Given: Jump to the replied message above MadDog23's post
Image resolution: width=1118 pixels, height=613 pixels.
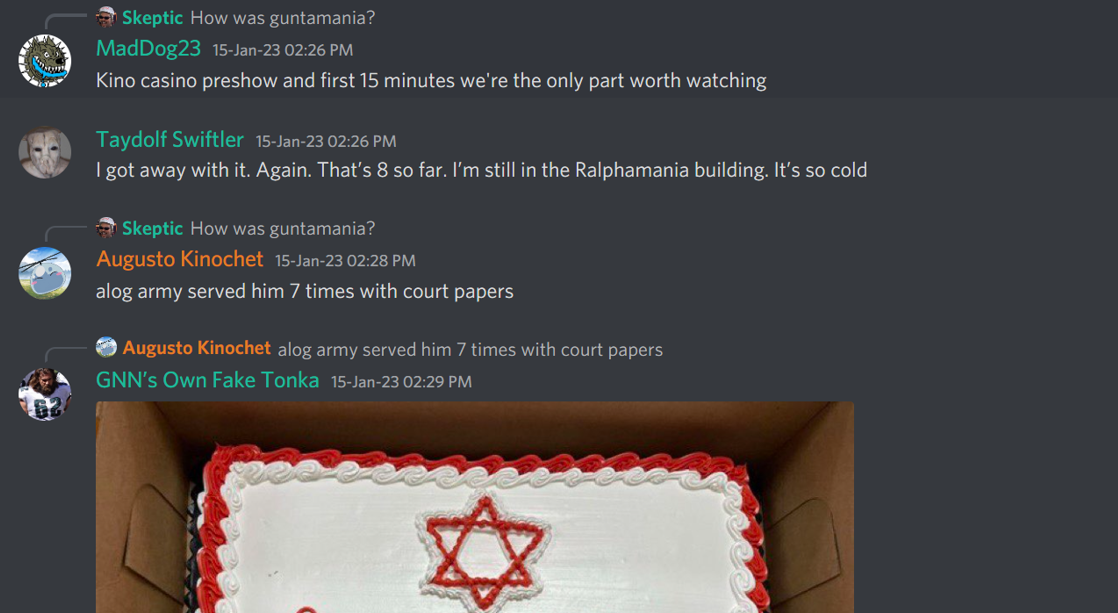Looking at the screenshot, I should click(x=282, y=18).
